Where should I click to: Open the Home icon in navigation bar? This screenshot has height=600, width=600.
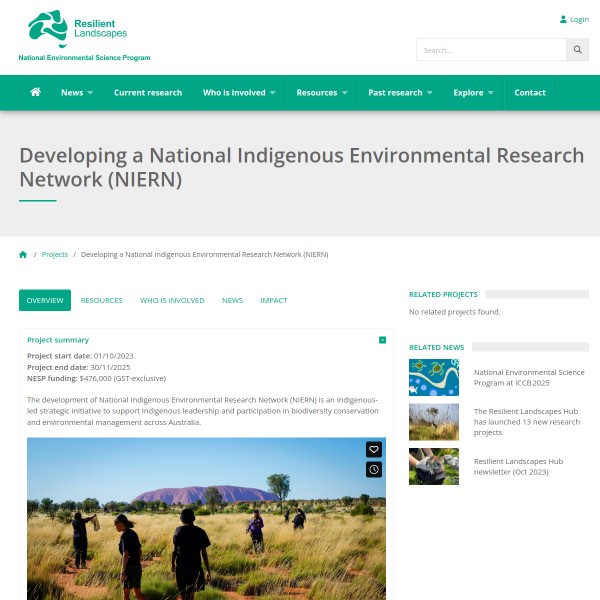[x=36, y=92]
